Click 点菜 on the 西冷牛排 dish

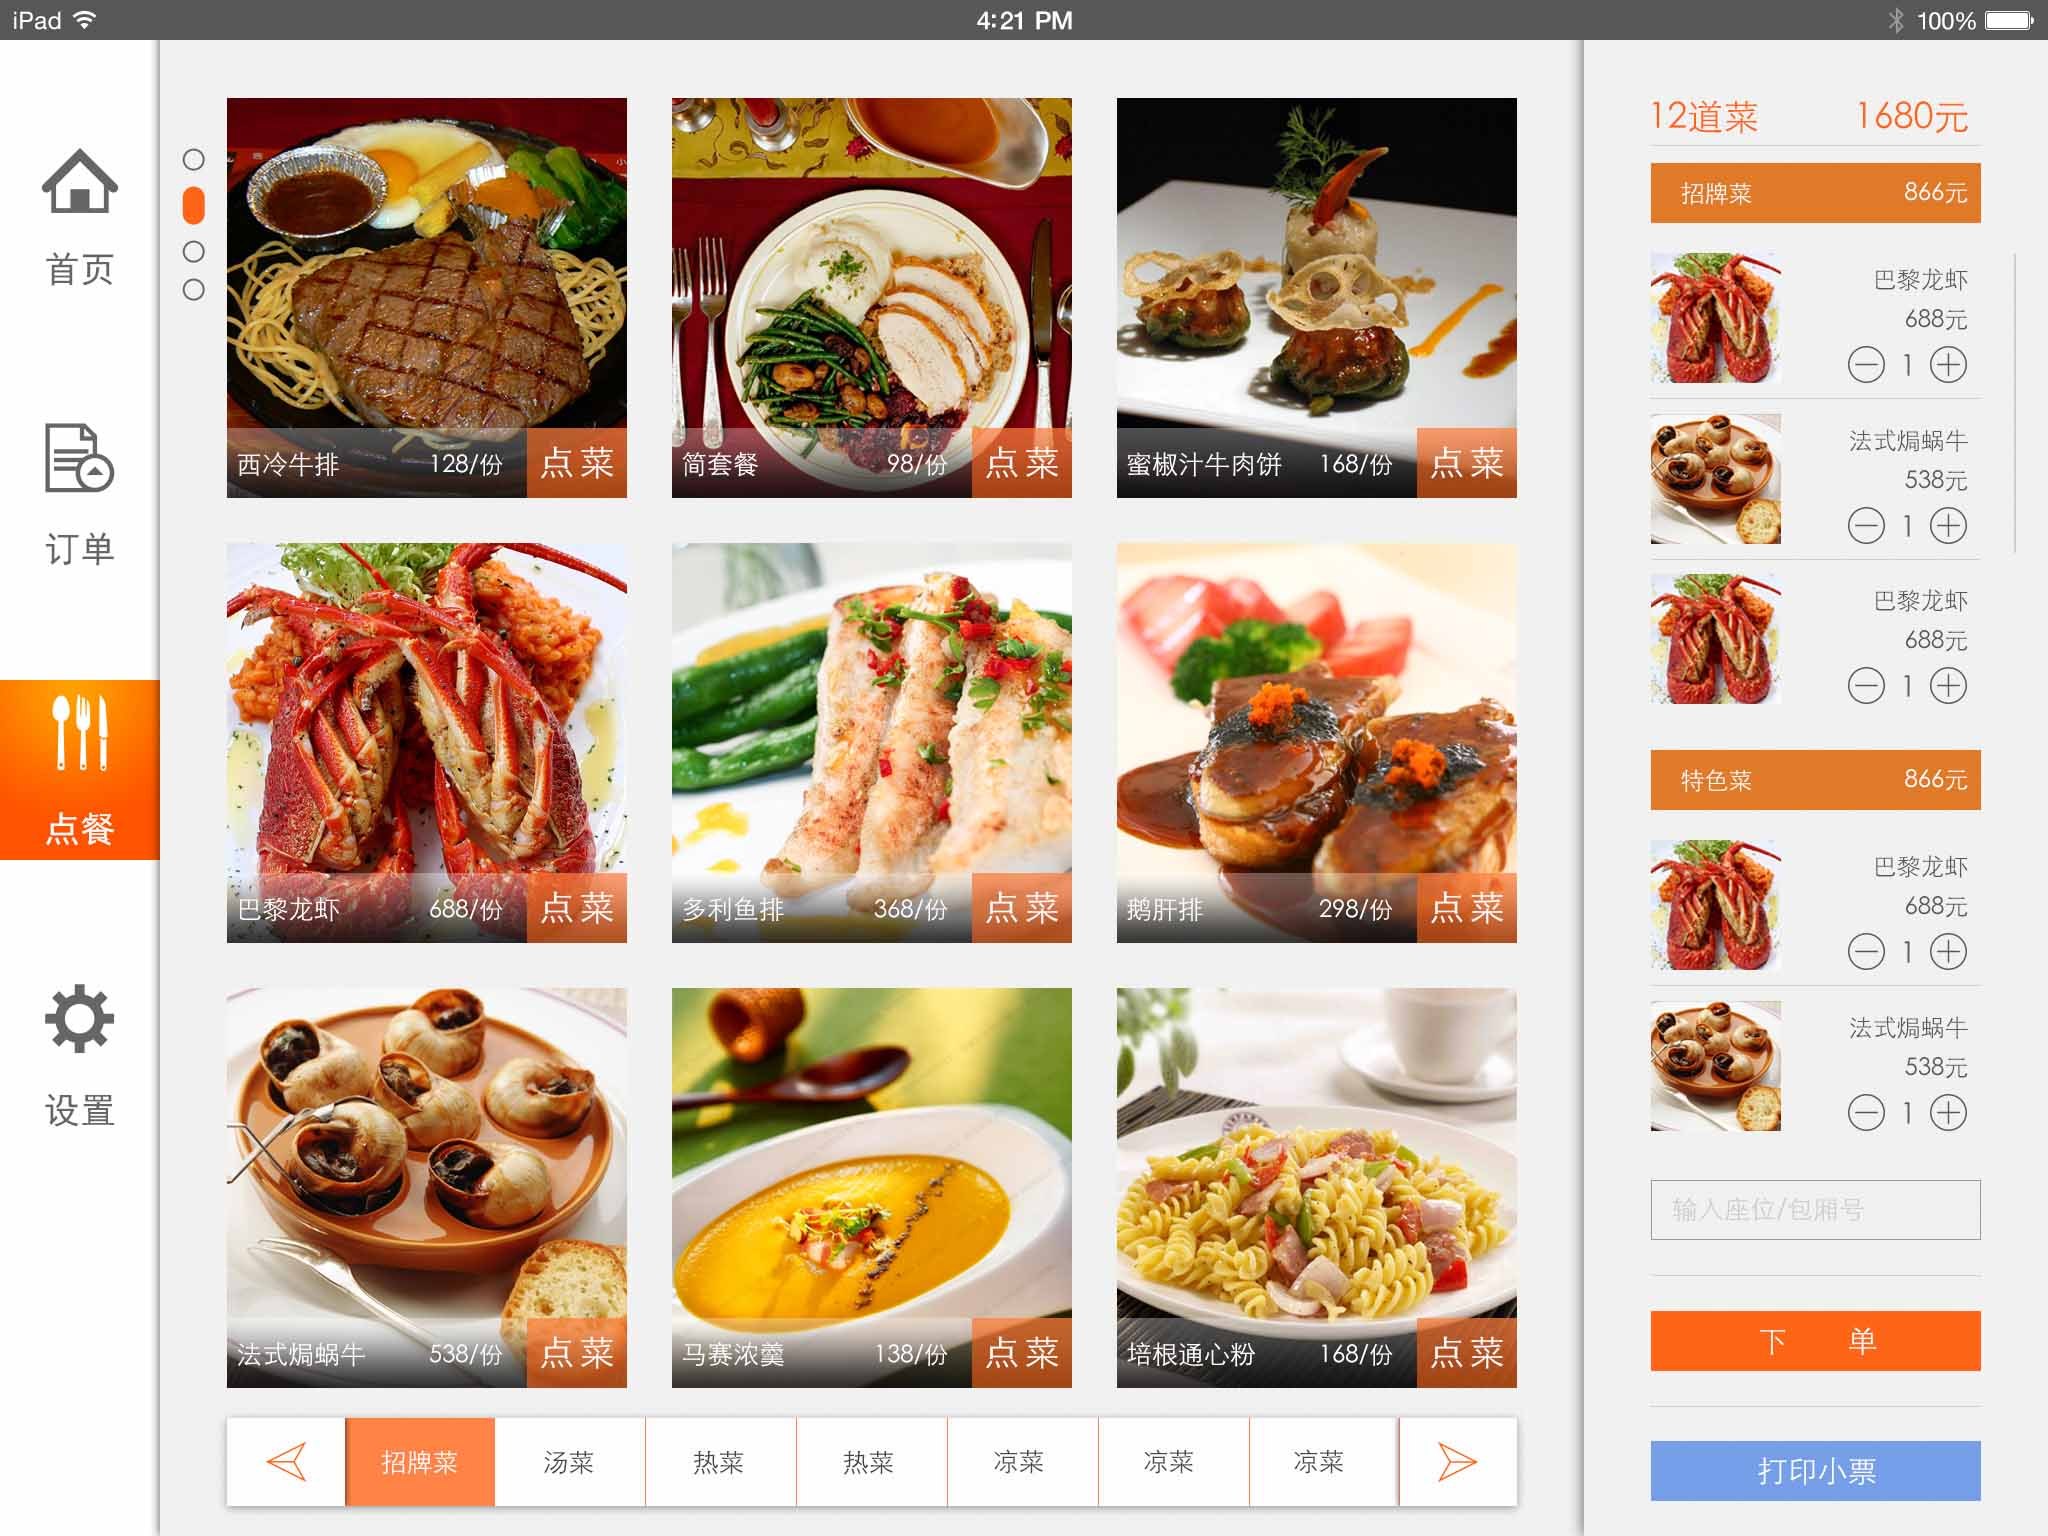[577, 463]
